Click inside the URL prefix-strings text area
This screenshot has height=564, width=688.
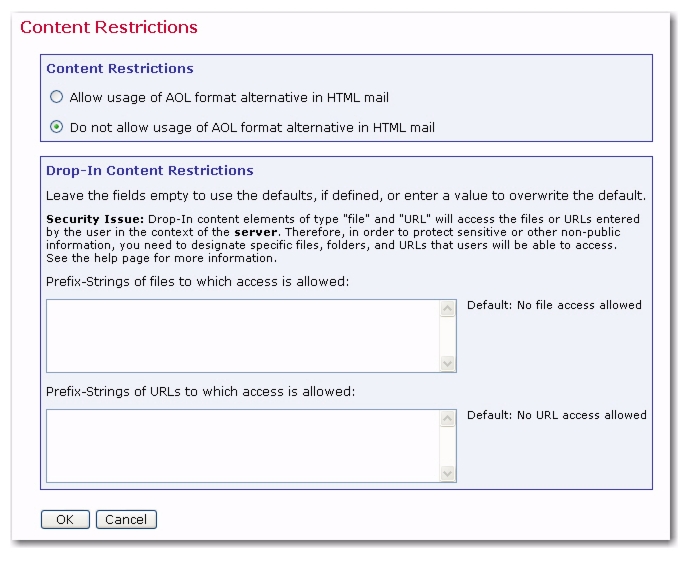click(x=243, y=446)
